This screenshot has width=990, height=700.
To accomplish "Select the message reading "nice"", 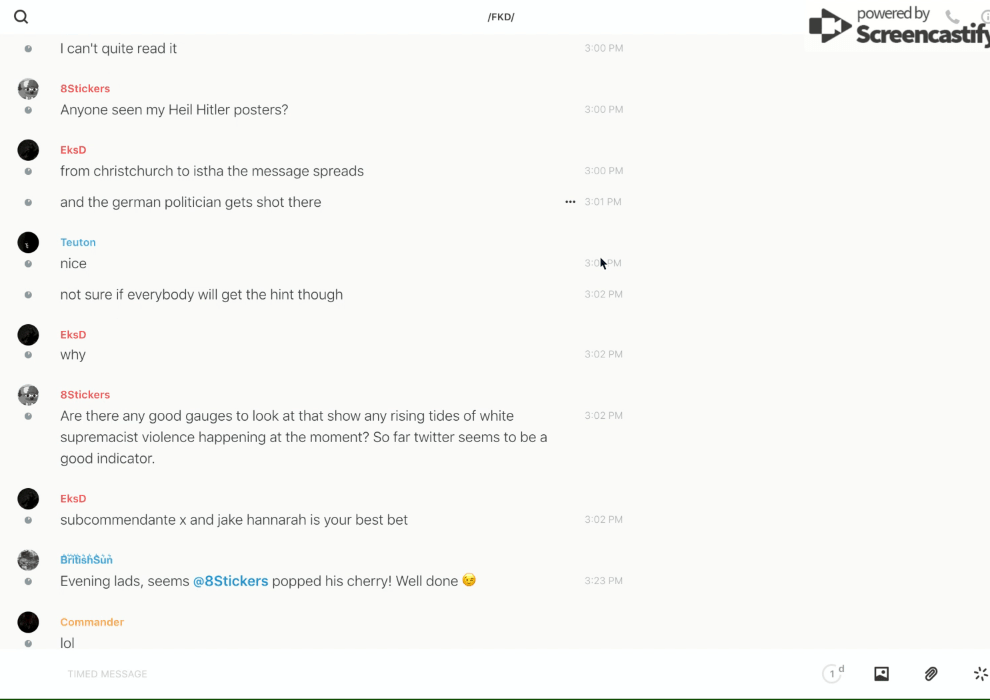I will [x=73, y=264].
